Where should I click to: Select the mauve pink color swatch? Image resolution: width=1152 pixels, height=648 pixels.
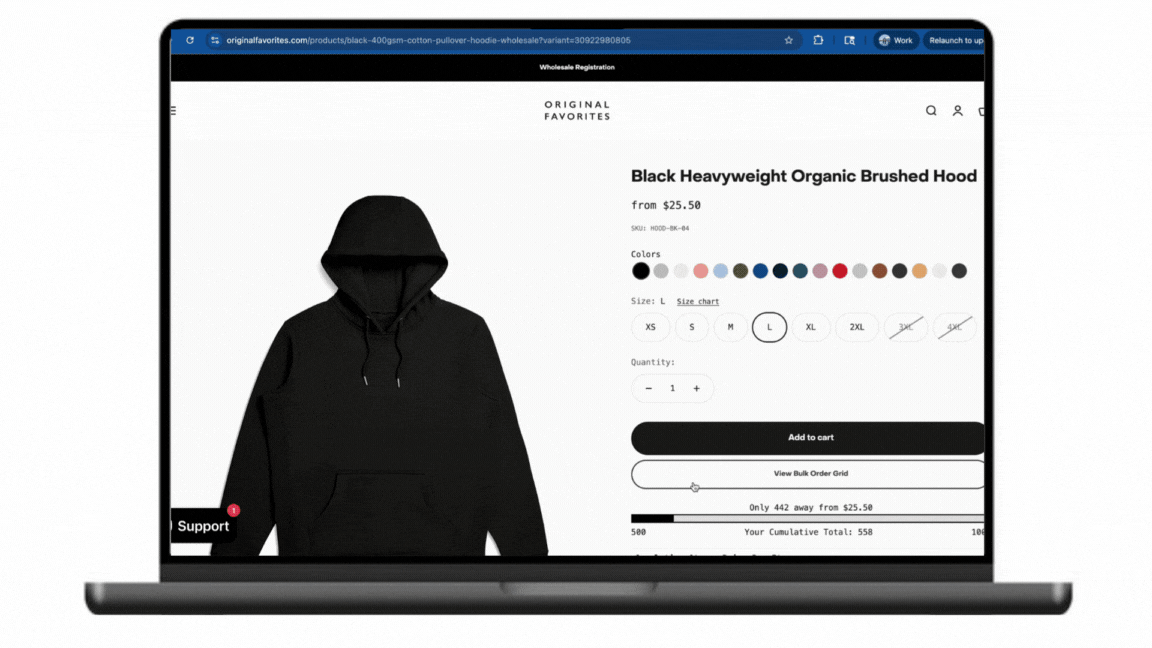tap(820, 271)
